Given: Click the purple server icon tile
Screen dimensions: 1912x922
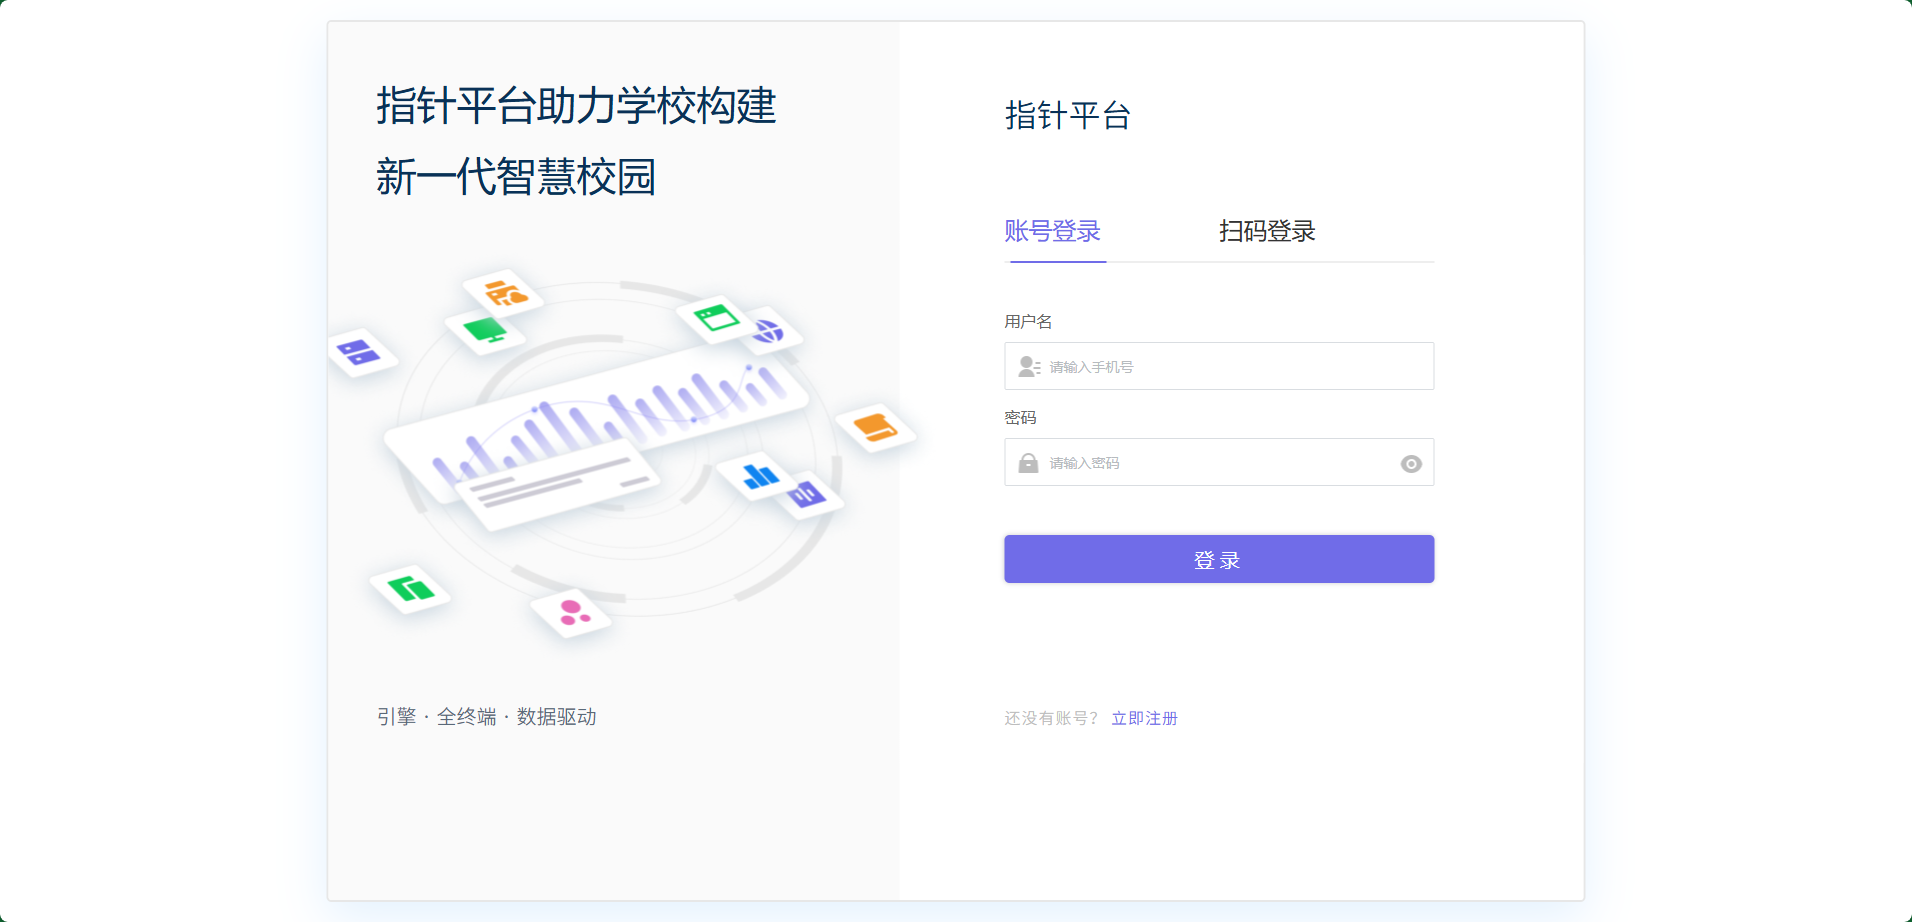Looking at the screenshot, I should tap(358, 352).
